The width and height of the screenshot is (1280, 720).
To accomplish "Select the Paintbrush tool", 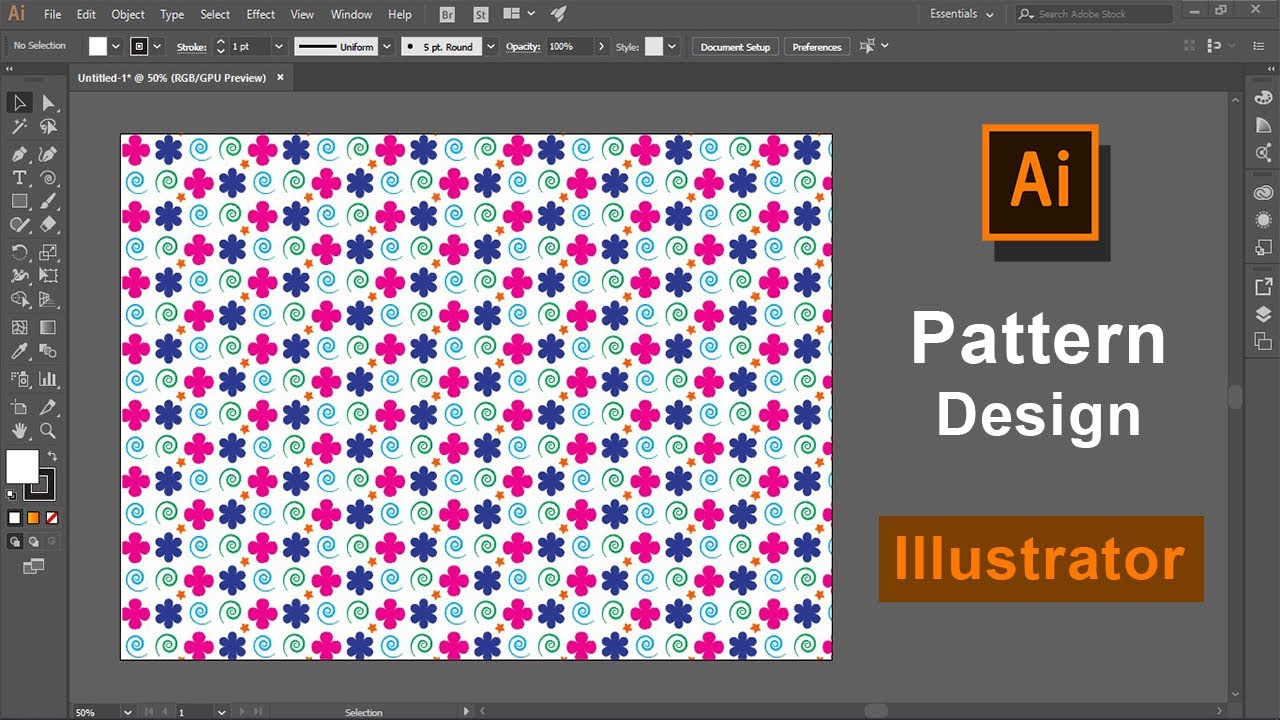I will tap(48, 201).
